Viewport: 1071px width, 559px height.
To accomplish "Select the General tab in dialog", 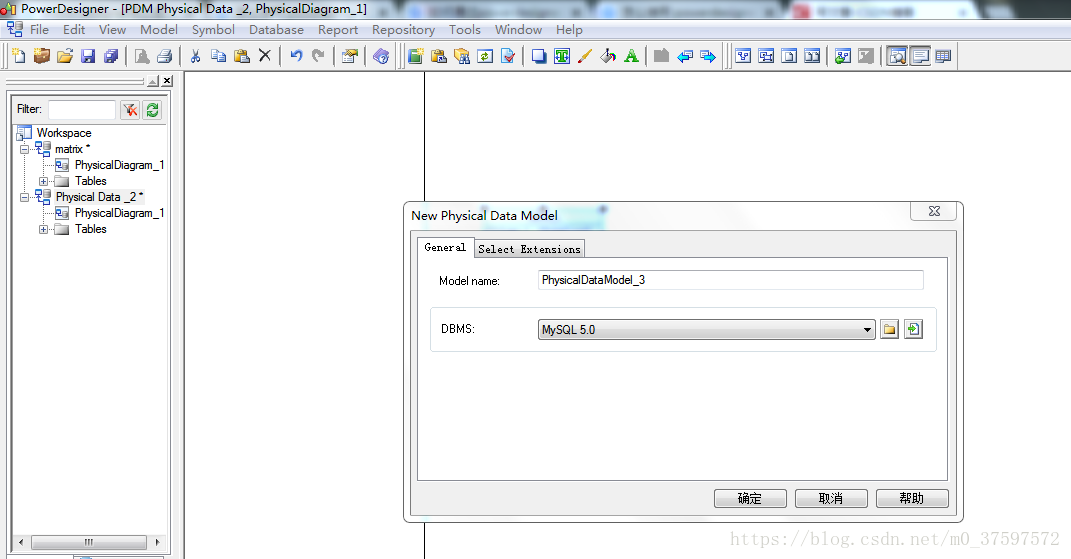I will tap(445, 247).
